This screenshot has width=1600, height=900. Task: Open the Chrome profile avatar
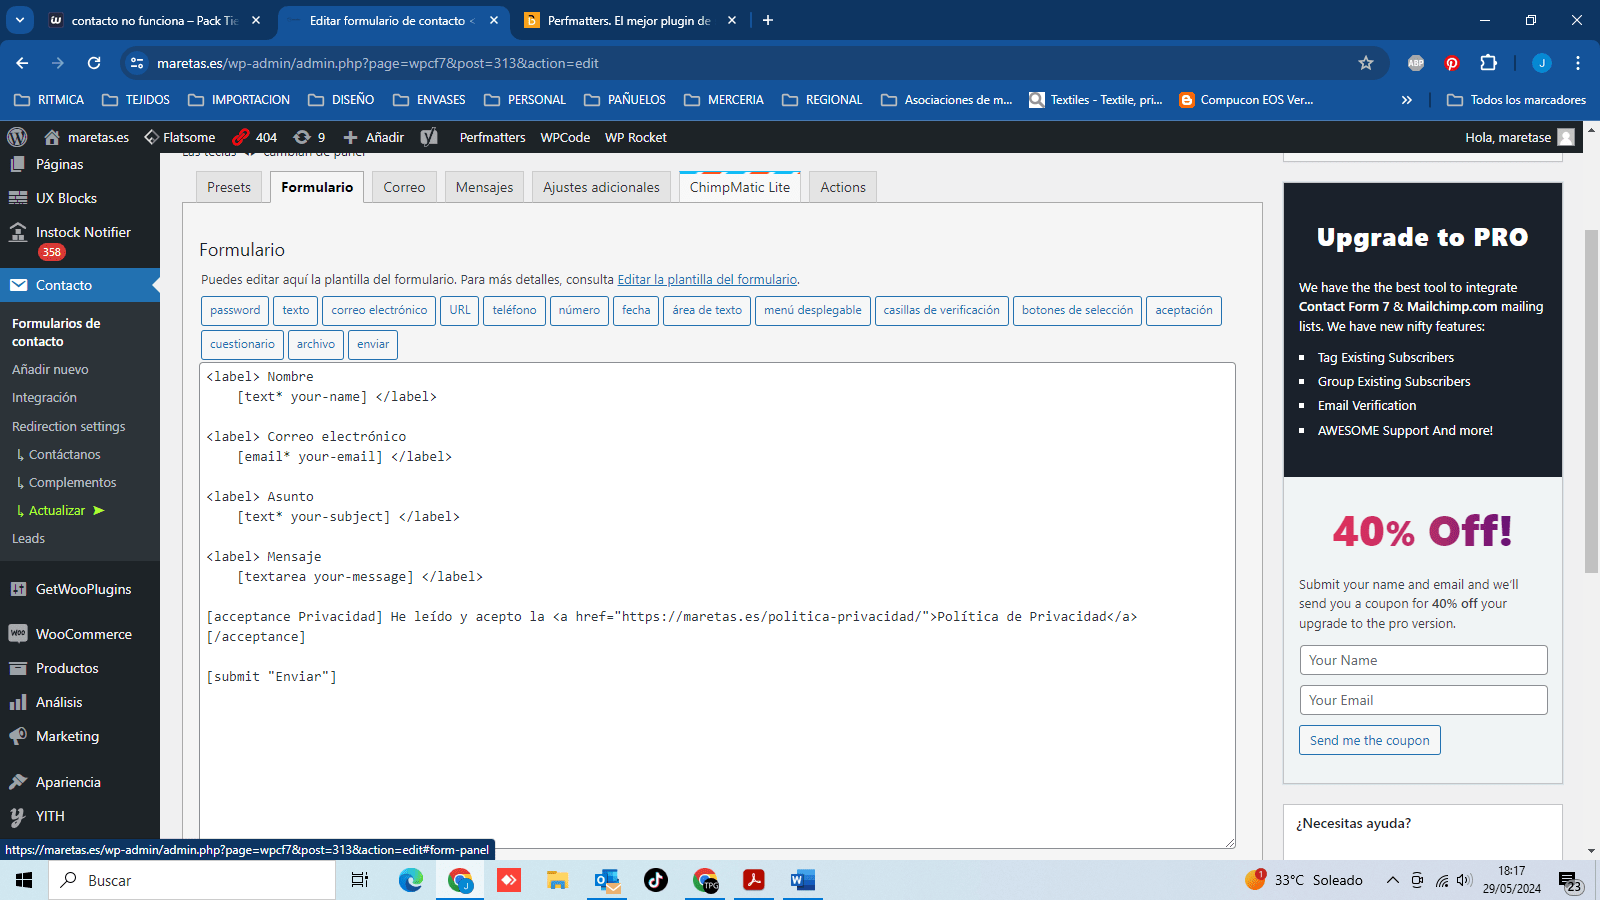[1542, 63]
